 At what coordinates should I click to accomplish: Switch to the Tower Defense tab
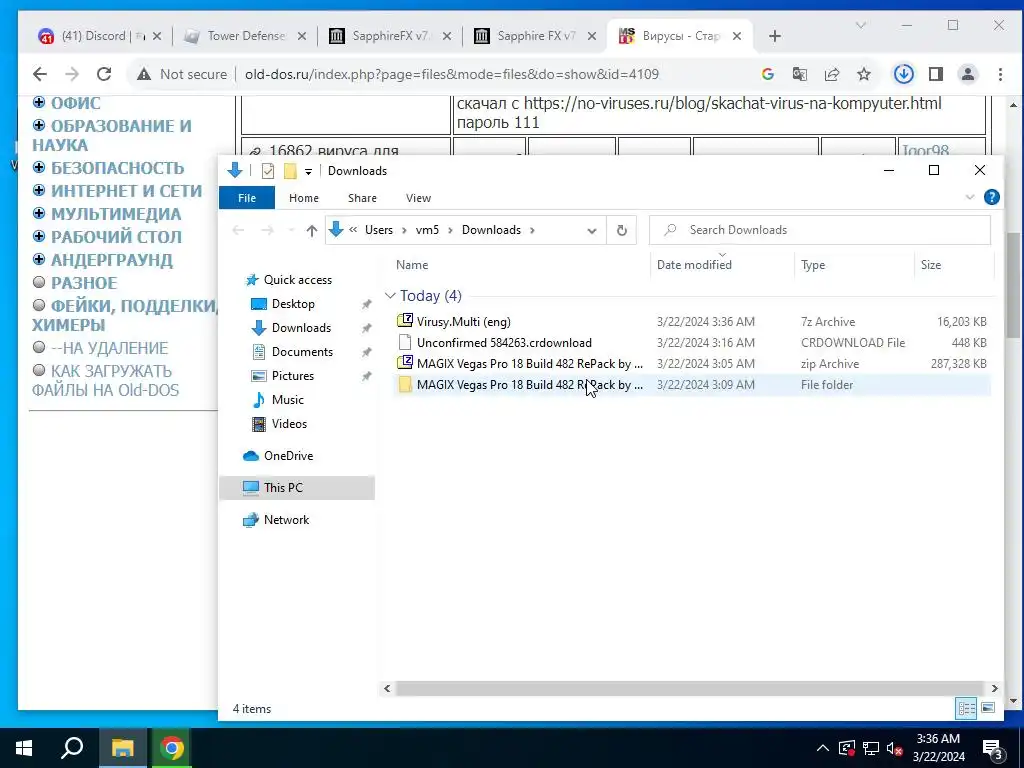(245, 36)
